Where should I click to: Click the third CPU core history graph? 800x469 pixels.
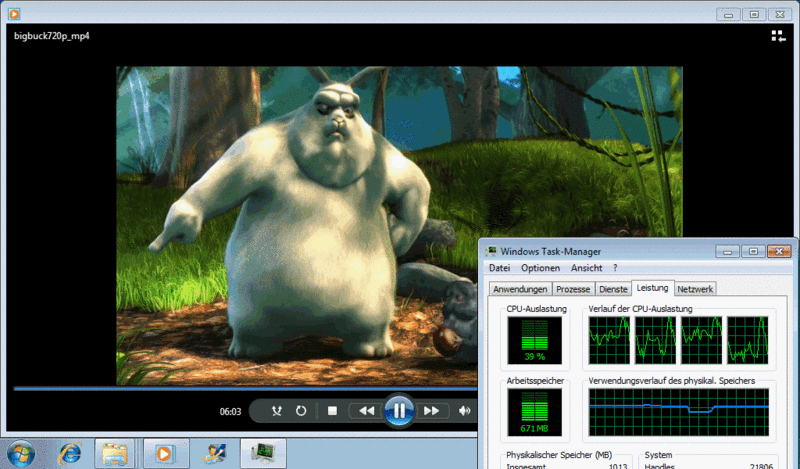coord(702,340)
